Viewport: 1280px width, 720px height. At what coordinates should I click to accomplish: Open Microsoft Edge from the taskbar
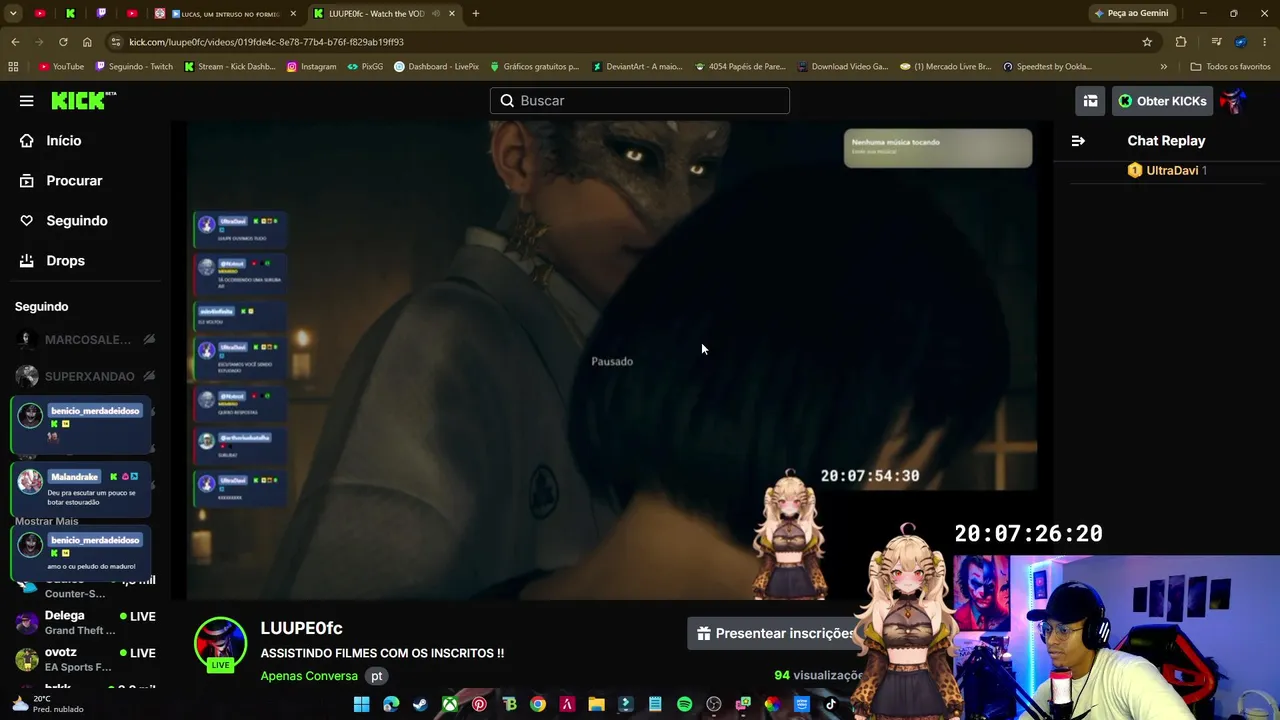coord(391,704)
